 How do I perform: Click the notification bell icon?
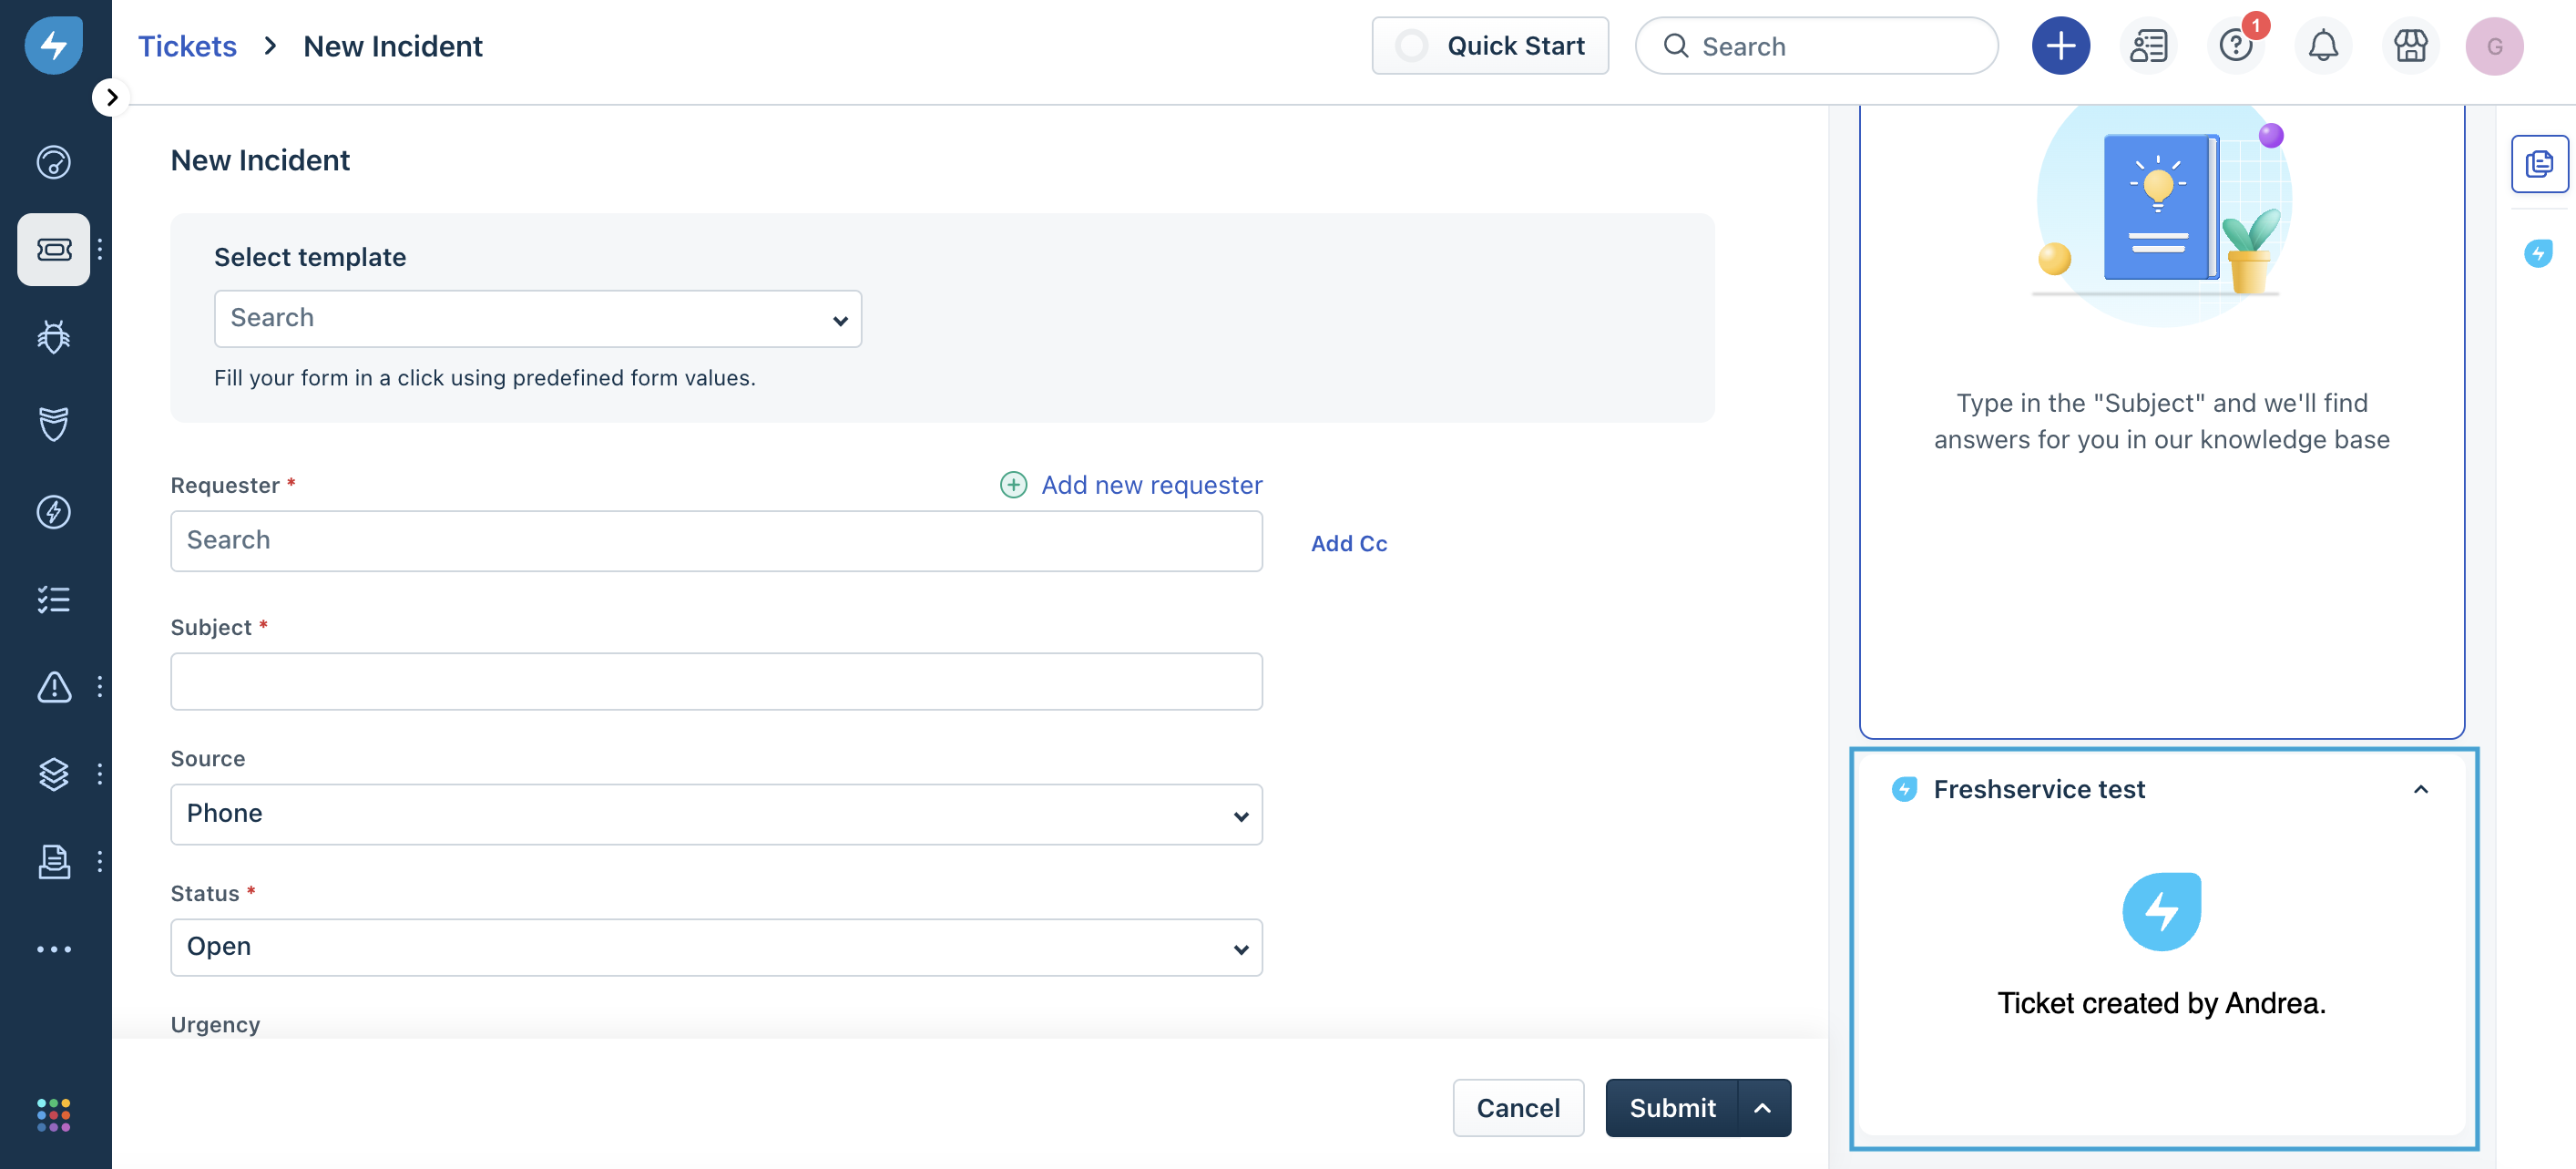point(2323,45)
